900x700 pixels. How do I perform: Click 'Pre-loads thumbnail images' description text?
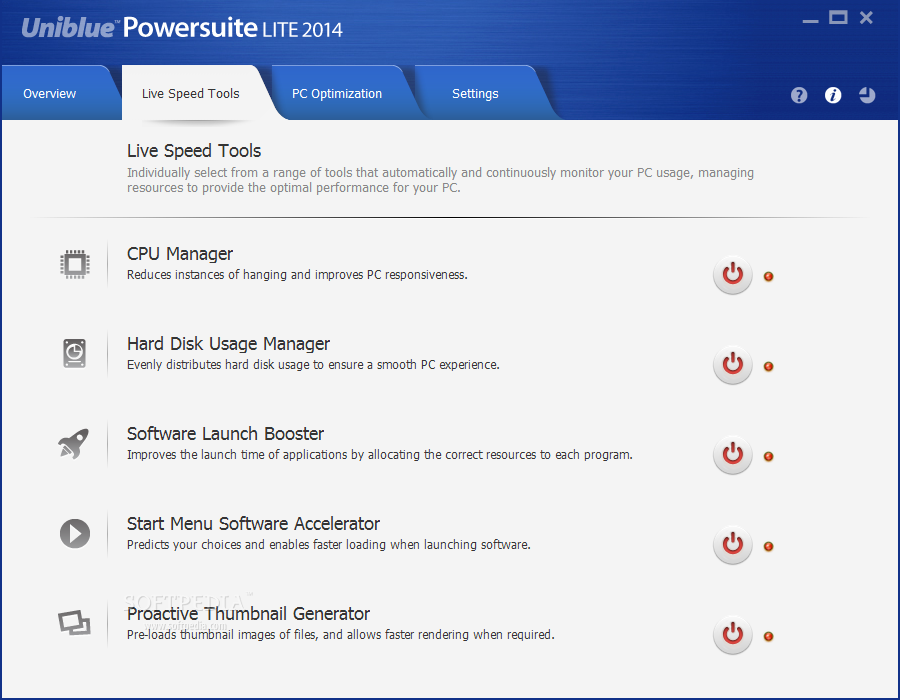(340, 635)
